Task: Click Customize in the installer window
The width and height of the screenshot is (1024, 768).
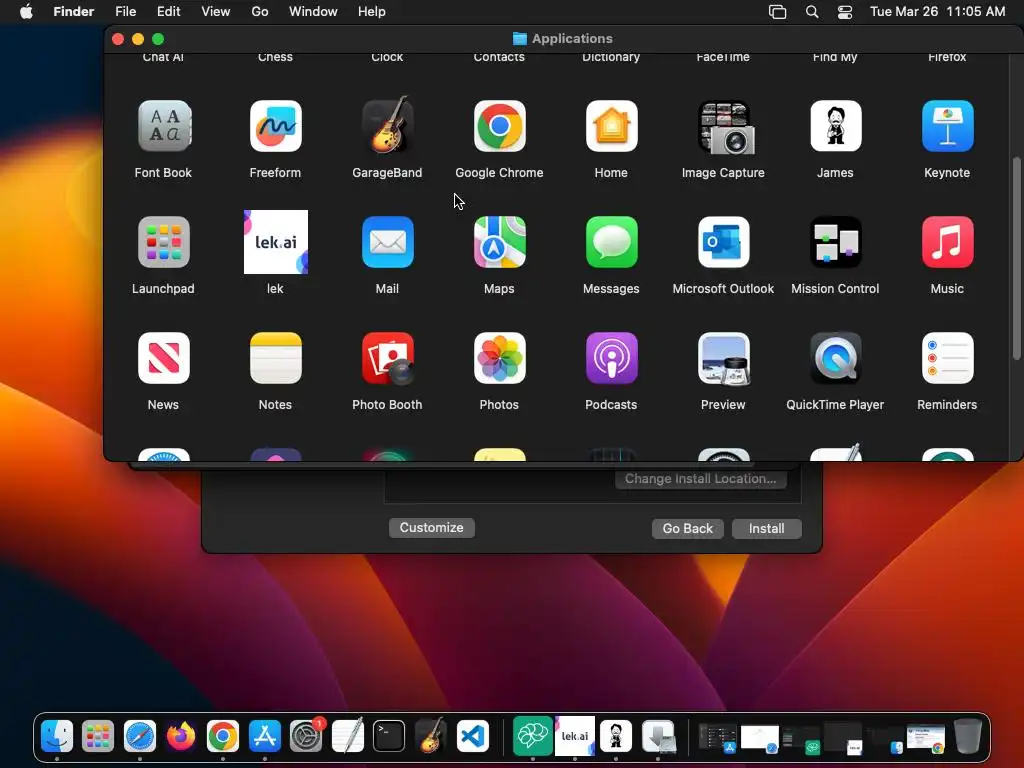Action: pyautogui.click(x=432, y=528)
